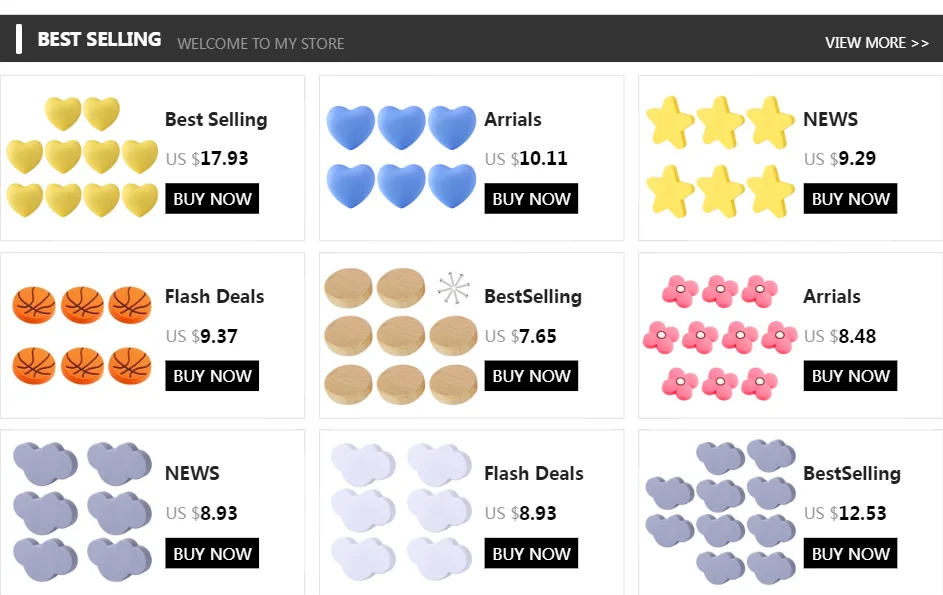Buy now the $9.37 Flash Deals item
This screenshot has height=595, width=943.
(x=212, y=376)
